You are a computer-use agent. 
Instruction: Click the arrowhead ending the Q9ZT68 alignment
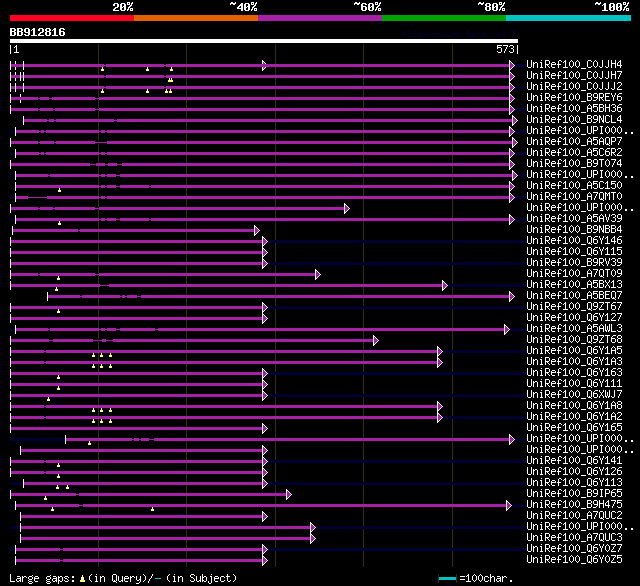376,341
